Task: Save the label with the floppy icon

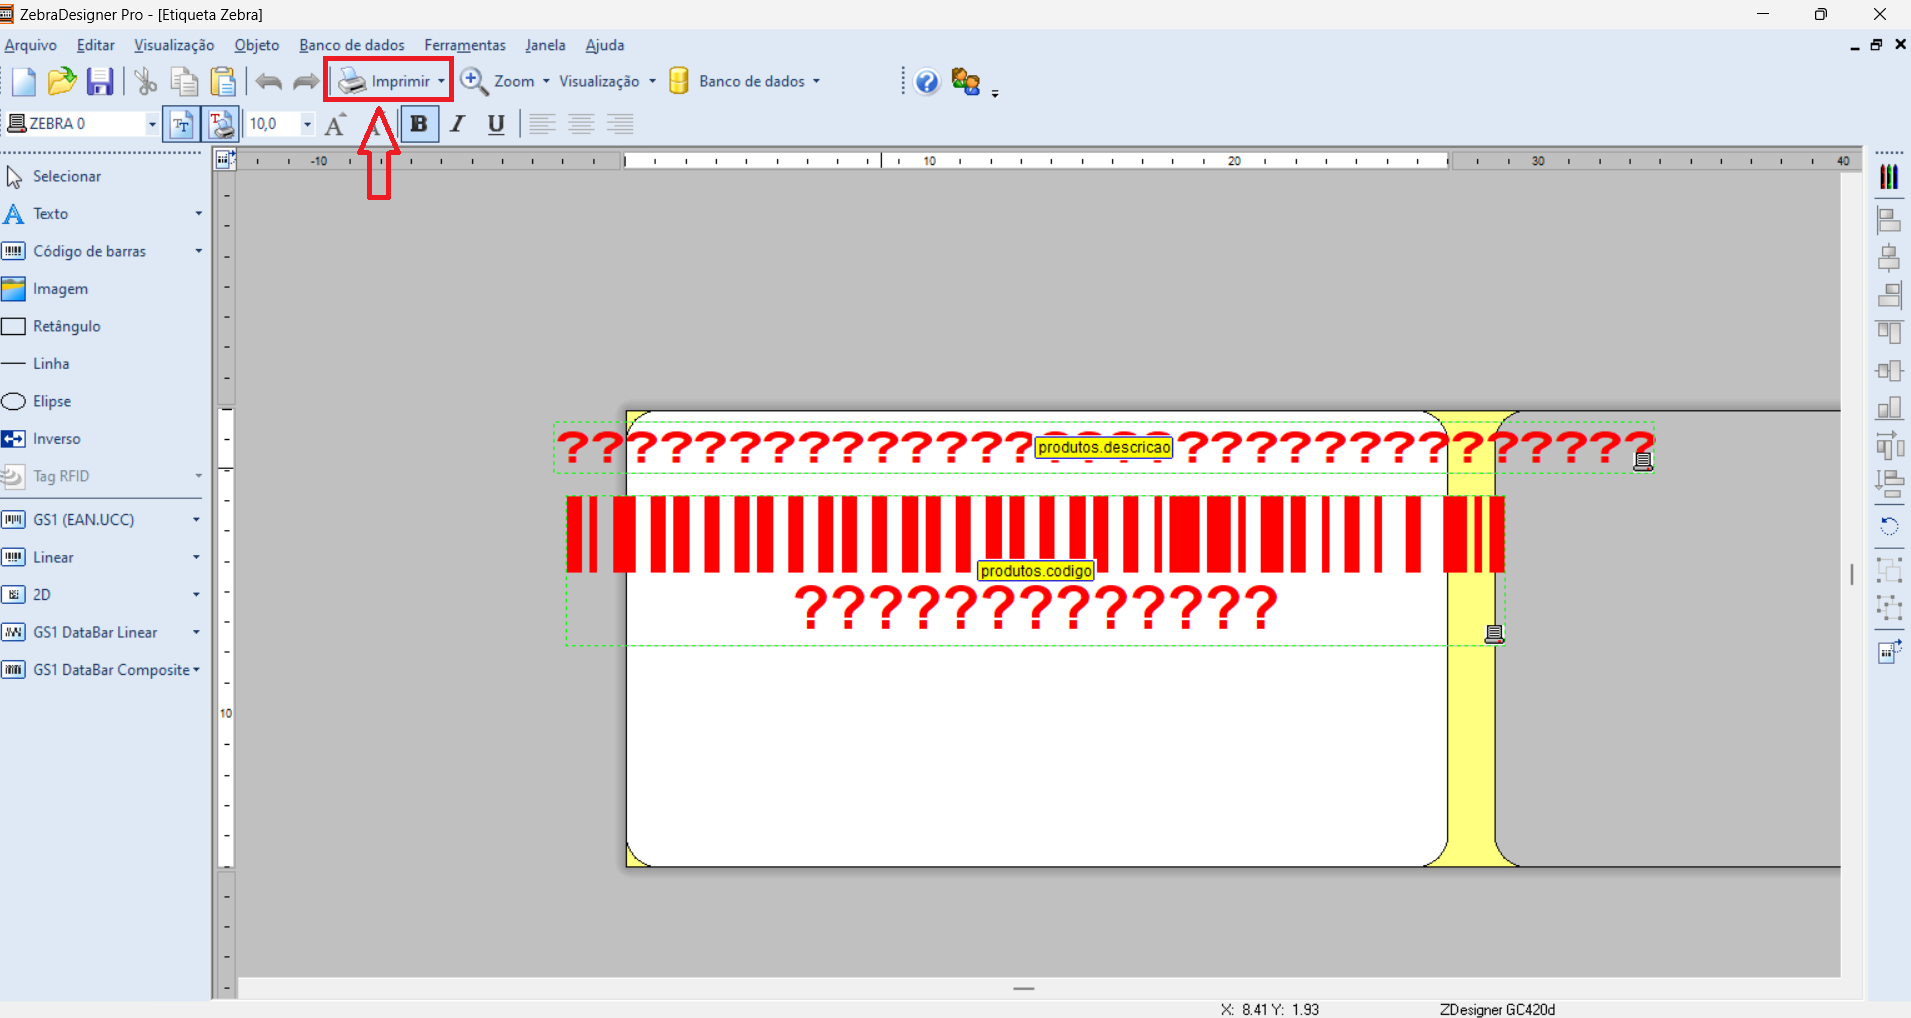Action: (100, 81)
